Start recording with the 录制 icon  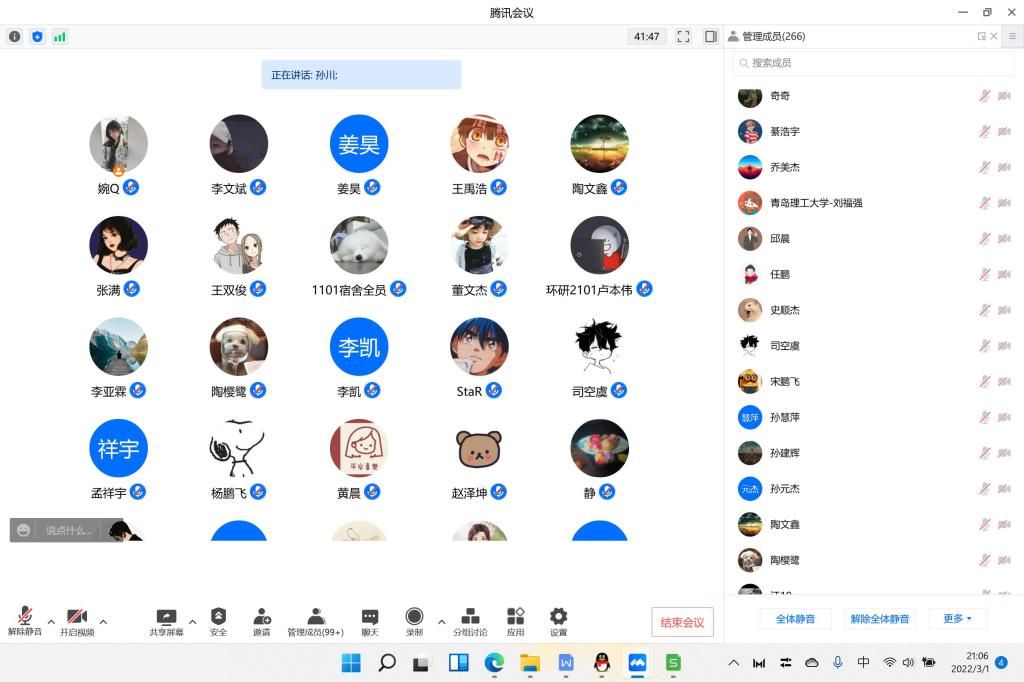pos(414,617)
